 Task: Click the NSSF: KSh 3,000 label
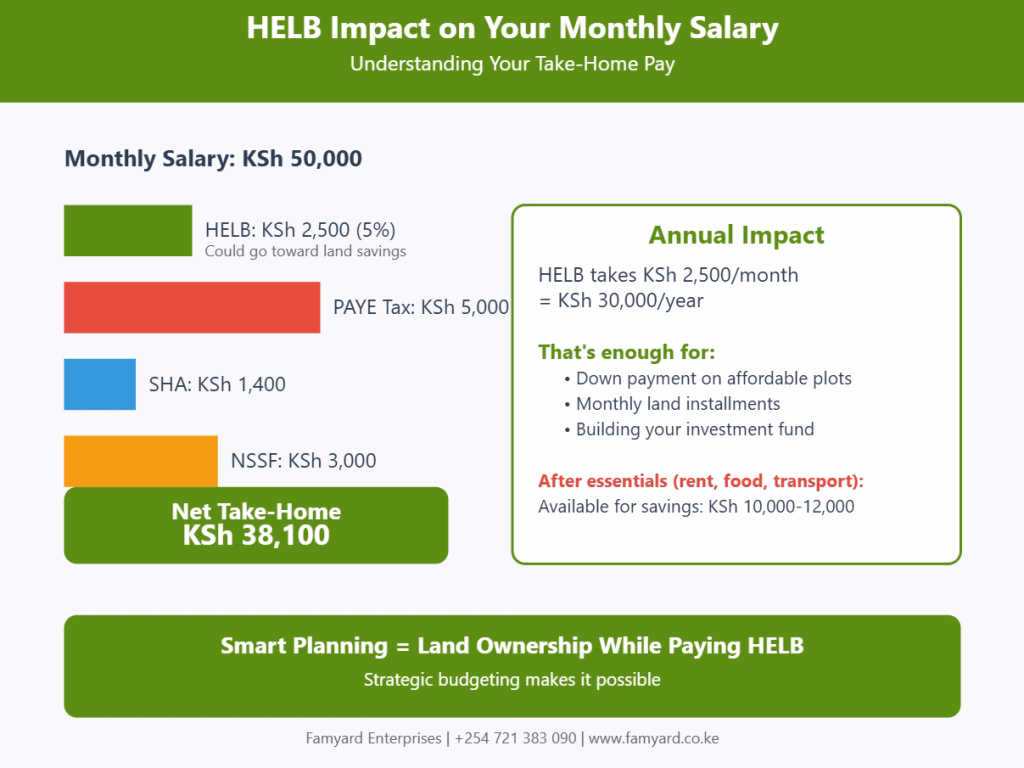pyautogui.click(x=304, y=461)
